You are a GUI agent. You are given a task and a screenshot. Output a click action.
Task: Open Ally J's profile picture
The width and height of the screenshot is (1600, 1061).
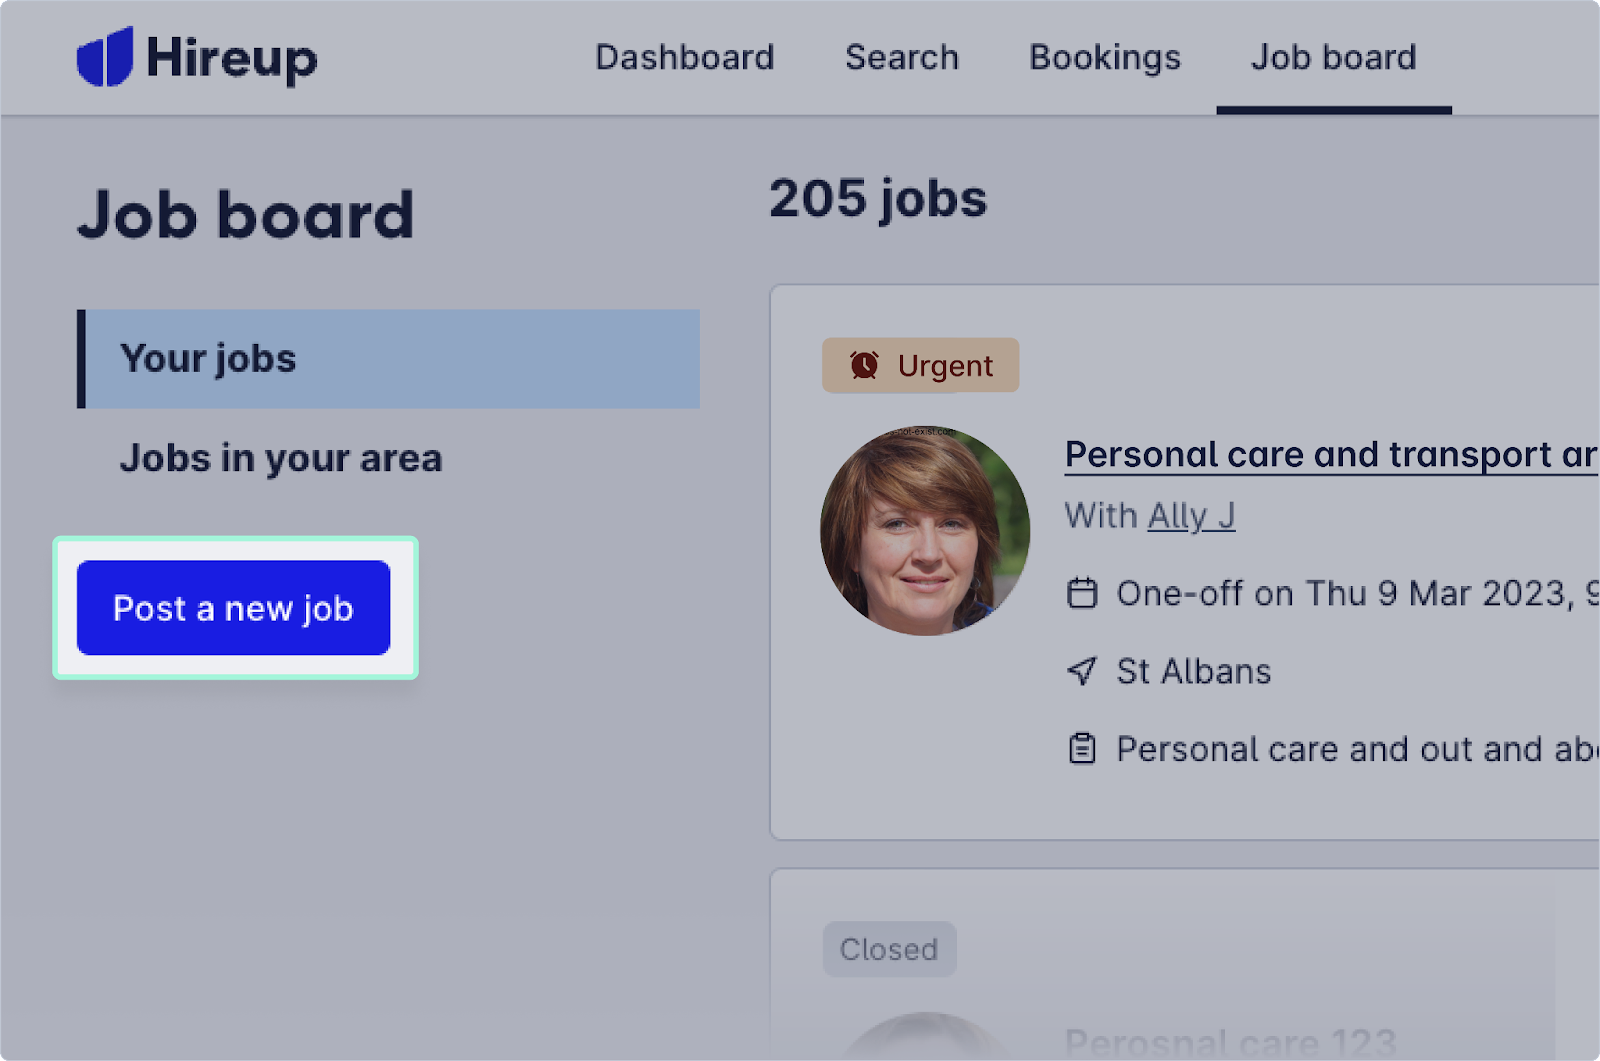[927, 530]
